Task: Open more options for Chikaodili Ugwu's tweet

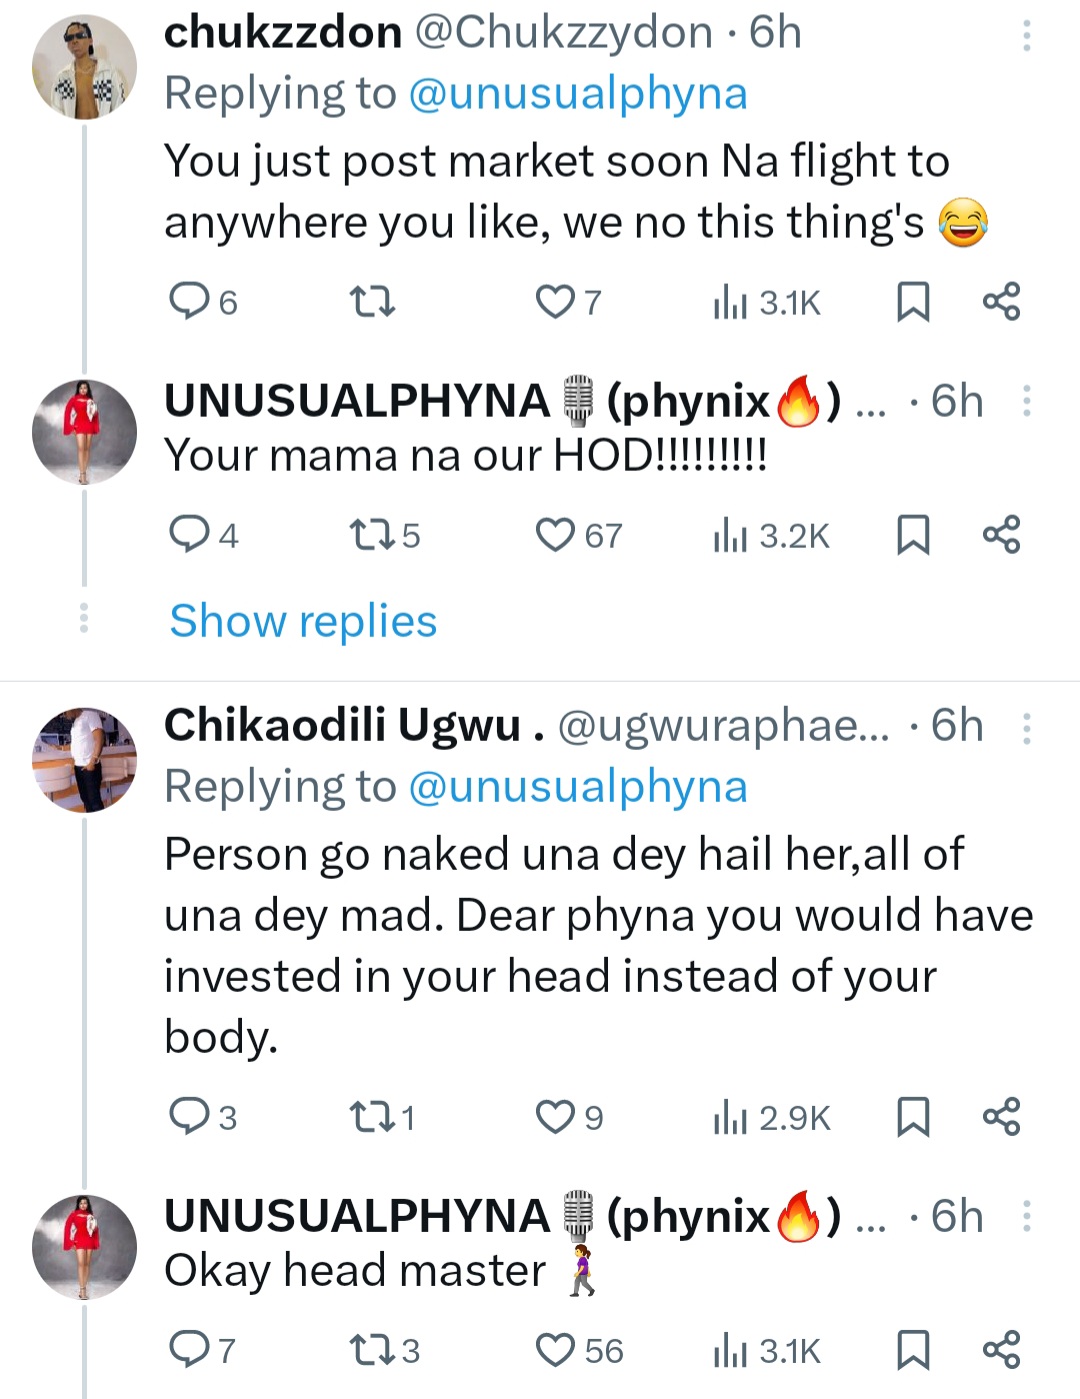Action: (x=1026, y=728)
